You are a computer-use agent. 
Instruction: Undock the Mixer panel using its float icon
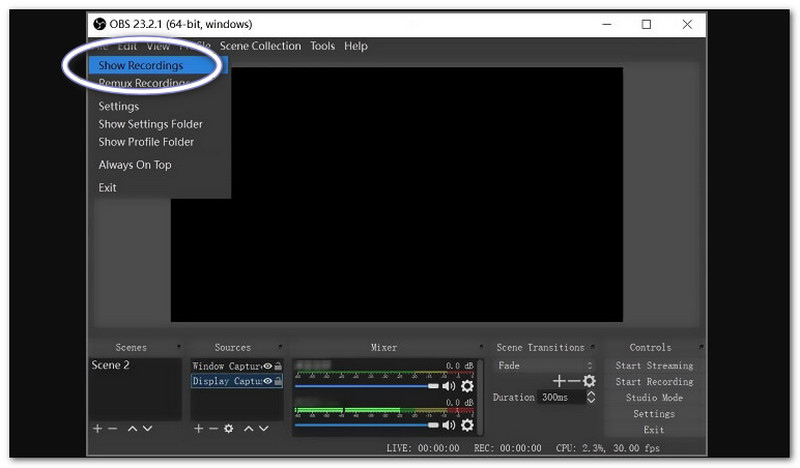click(481, 347)
